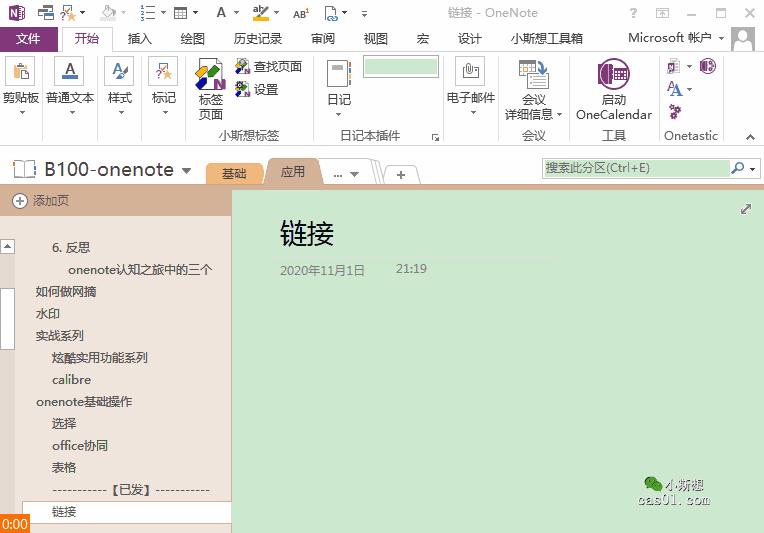This screenshot has height=533, width=764.
Task: Click the Onetastic custom styles AA icon
Action: (x=674, y=89)
